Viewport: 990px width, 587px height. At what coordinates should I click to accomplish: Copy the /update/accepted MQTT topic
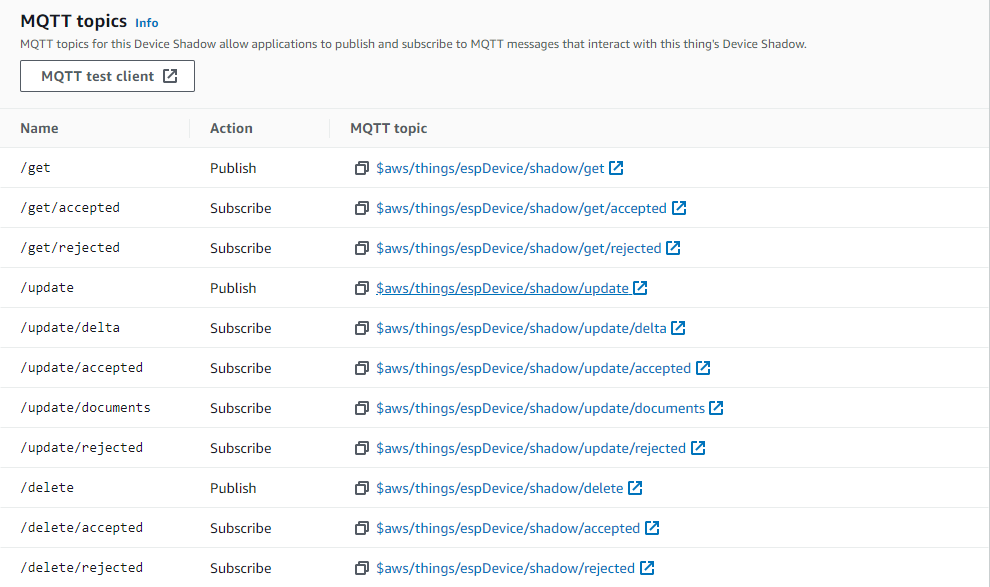361,368
